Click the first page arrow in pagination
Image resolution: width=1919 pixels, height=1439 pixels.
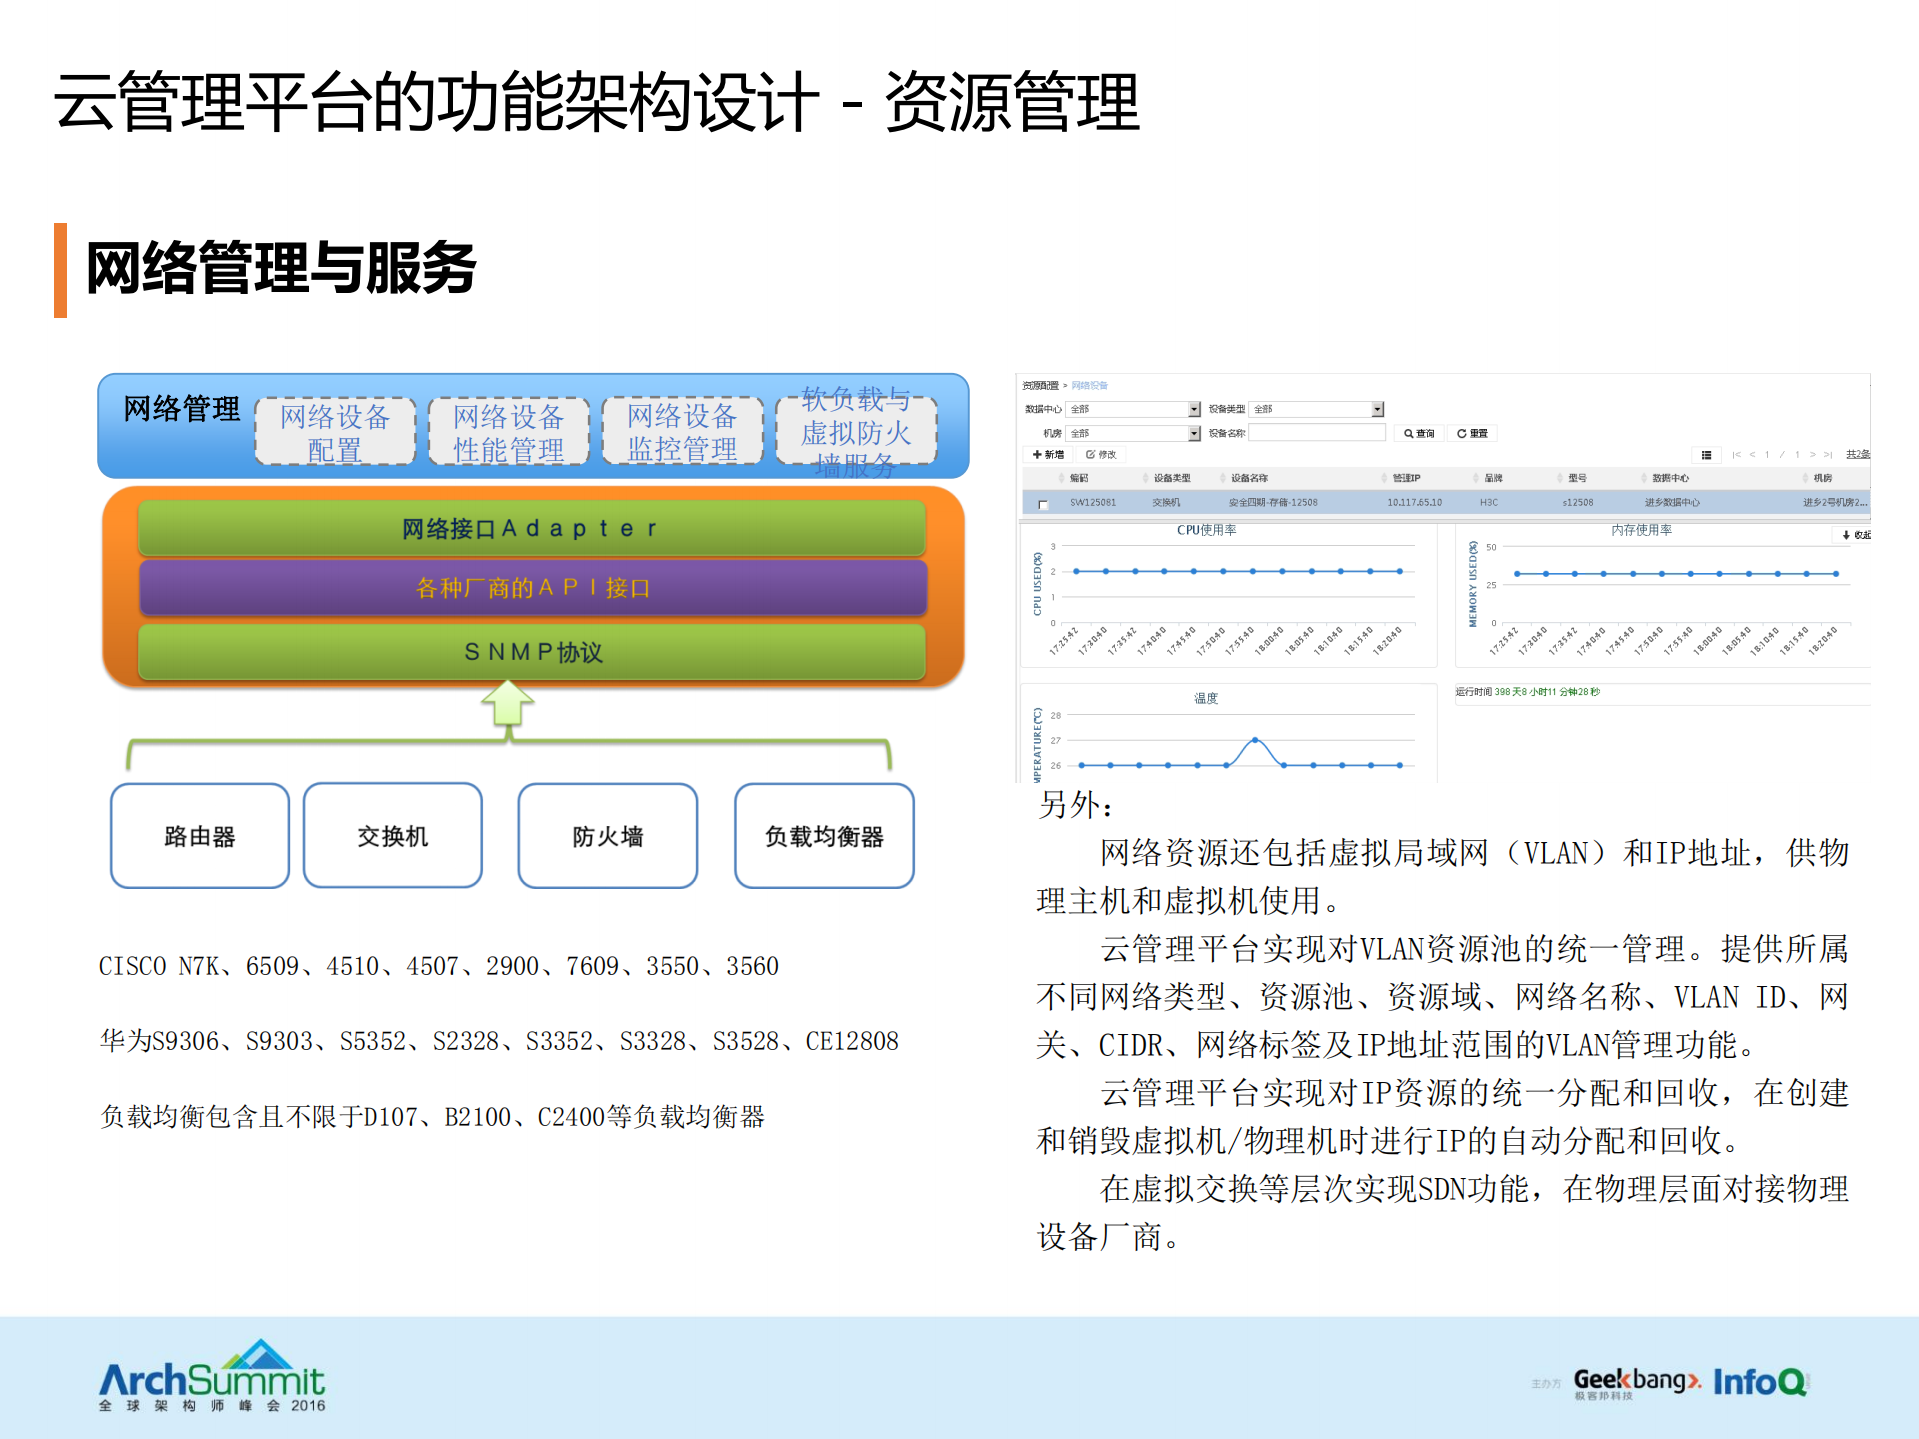1738,454
